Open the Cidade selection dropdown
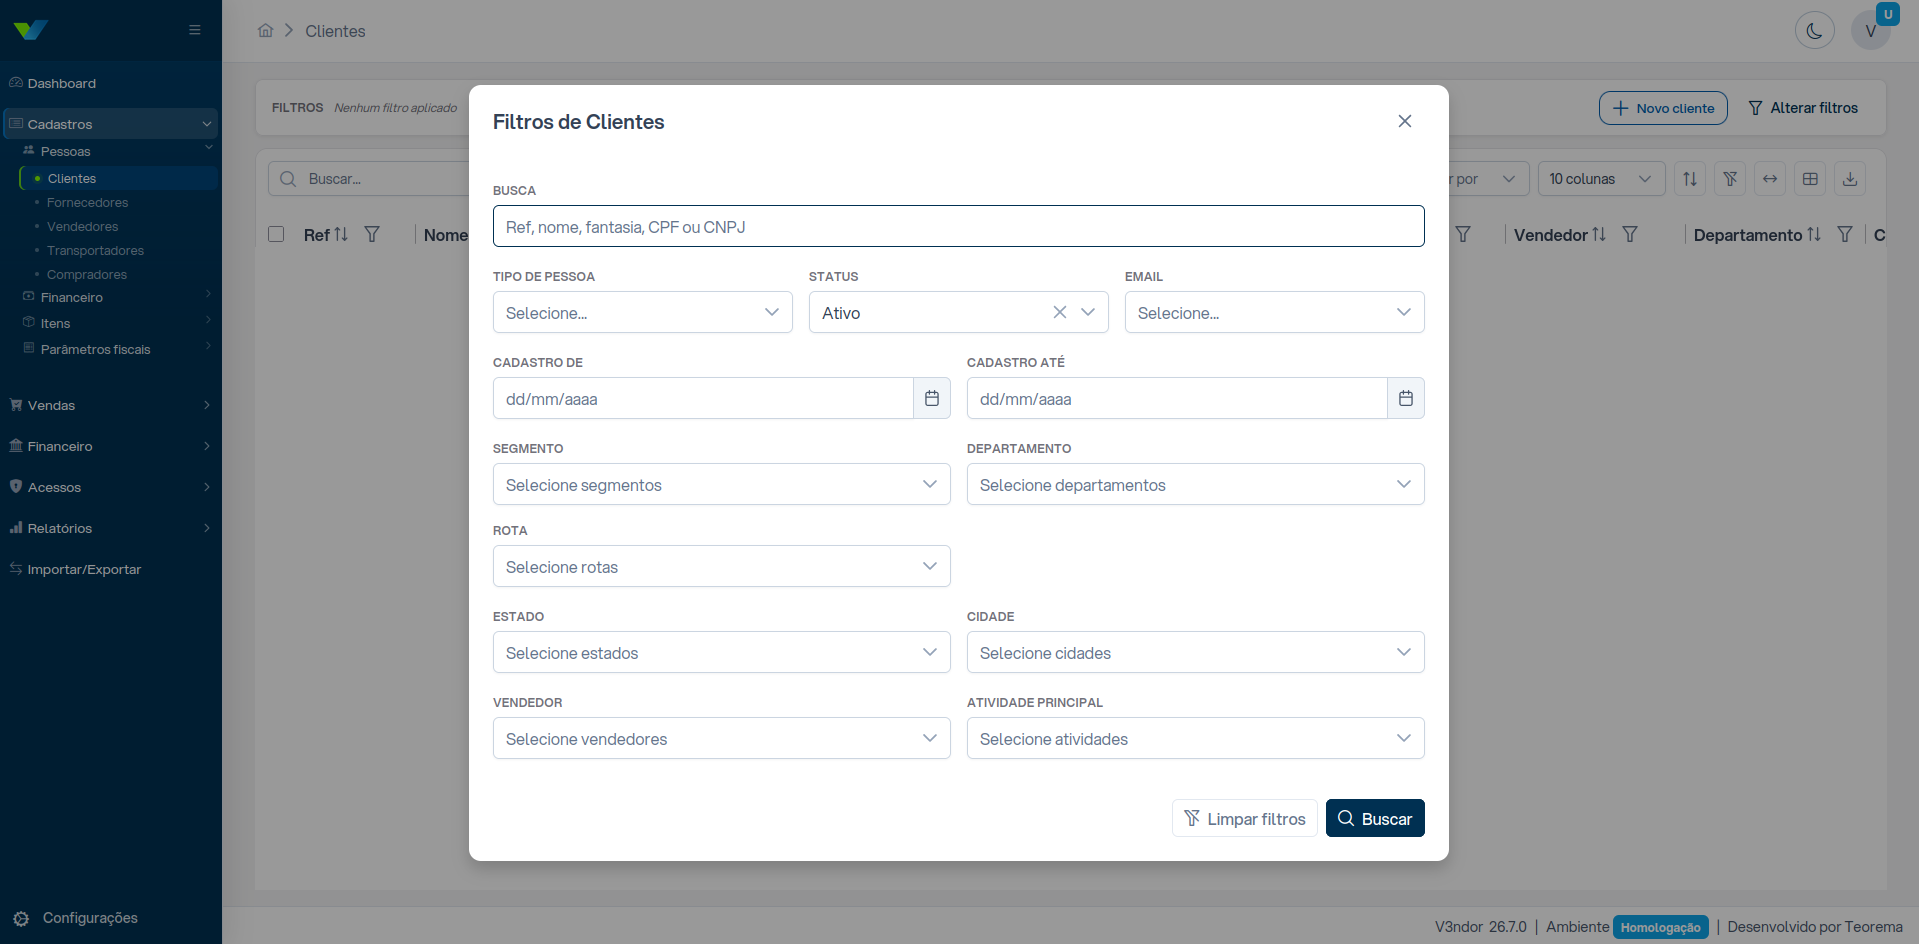The width and height of the screenshot is (1919, 944). 1195,652
